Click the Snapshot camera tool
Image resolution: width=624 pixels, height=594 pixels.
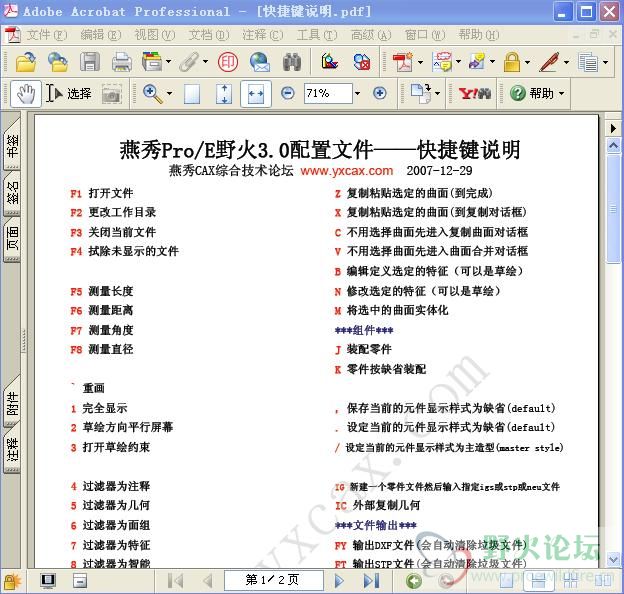coord(111,94)
